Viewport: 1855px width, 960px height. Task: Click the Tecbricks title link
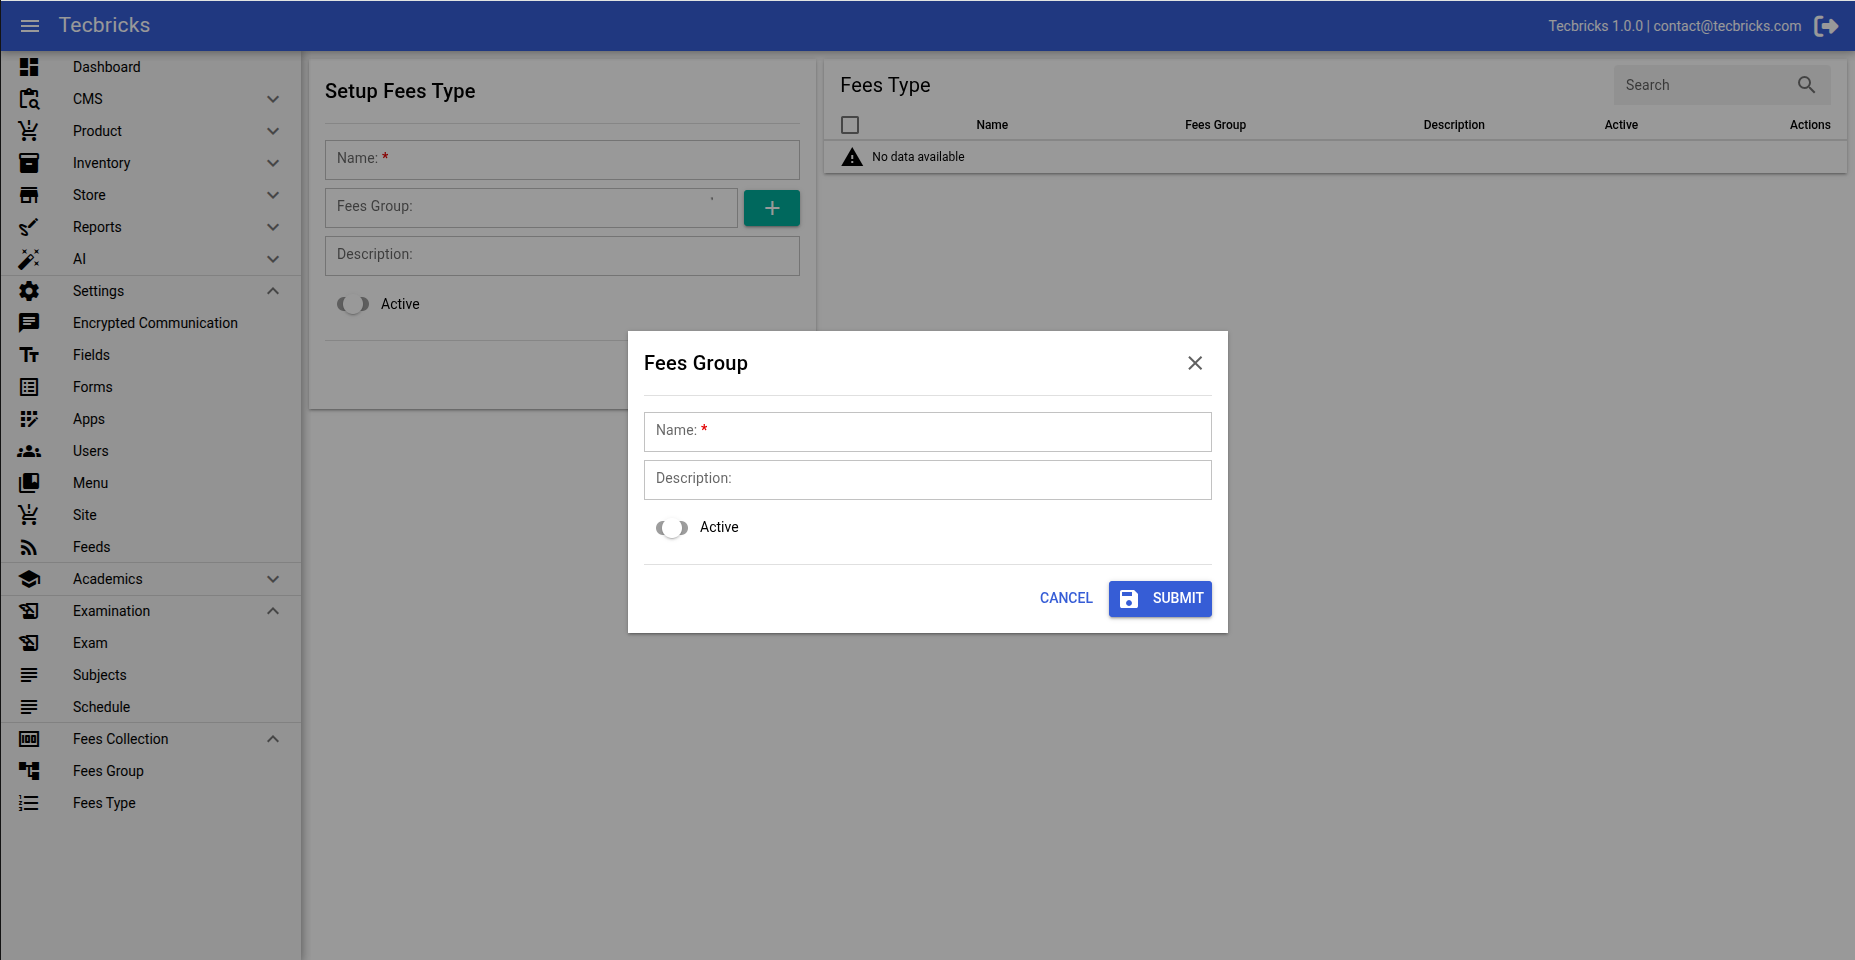(x=104, y=25)
